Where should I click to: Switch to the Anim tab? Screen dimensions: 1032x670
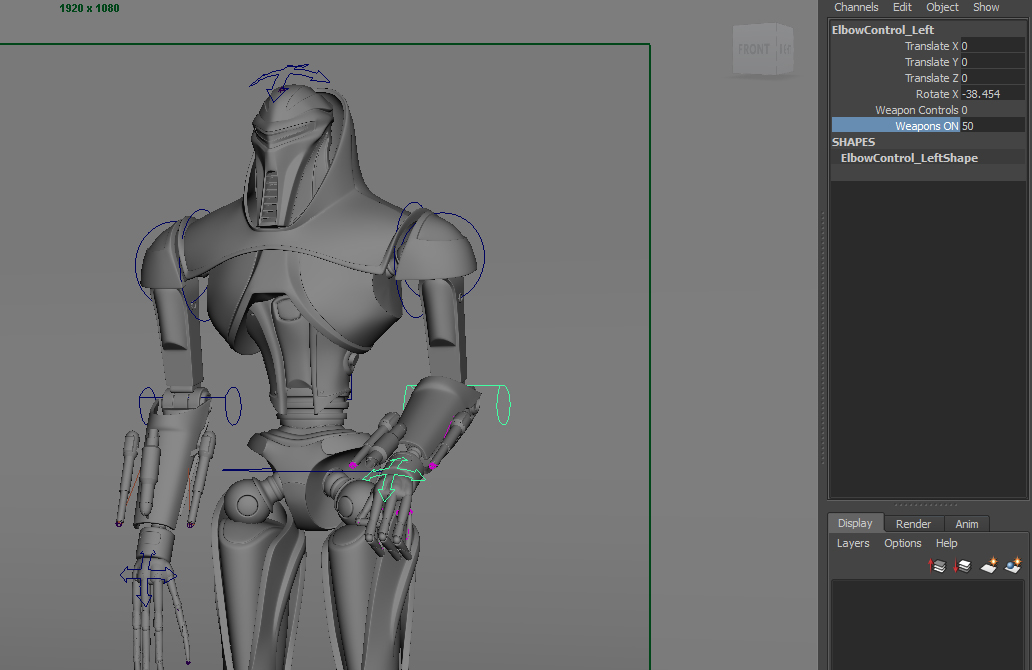967,523
